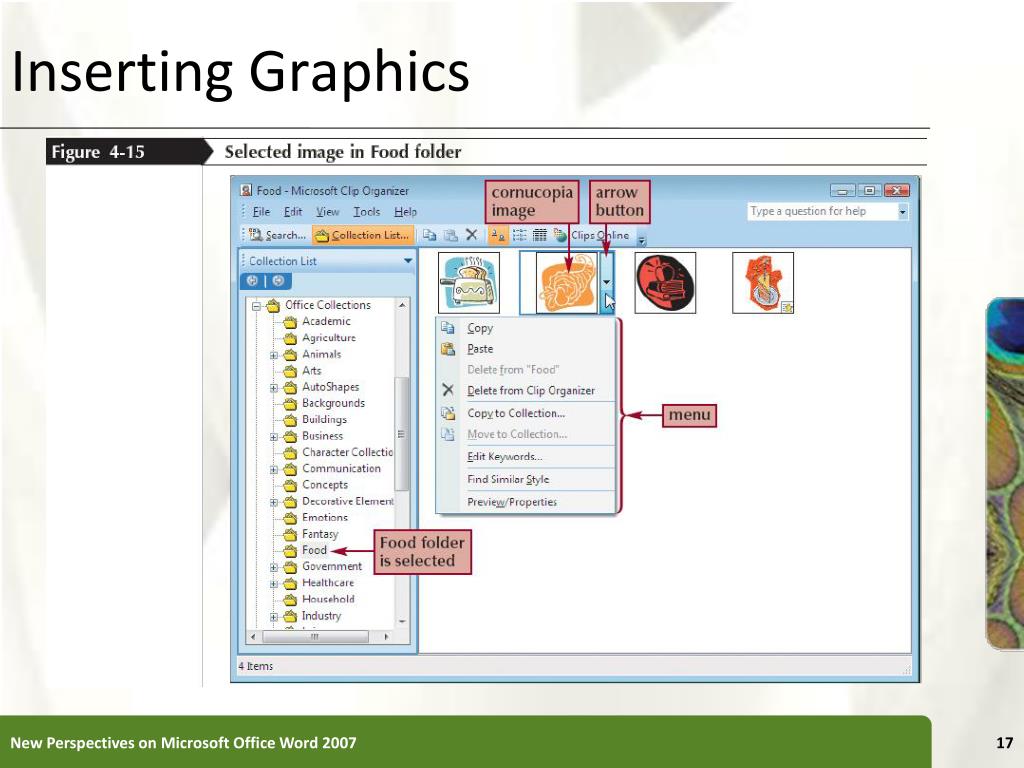Click the tree's horizontal scrollbar right arrow
The height and width of the screenshot is (768, 1024).
[387, 636]
